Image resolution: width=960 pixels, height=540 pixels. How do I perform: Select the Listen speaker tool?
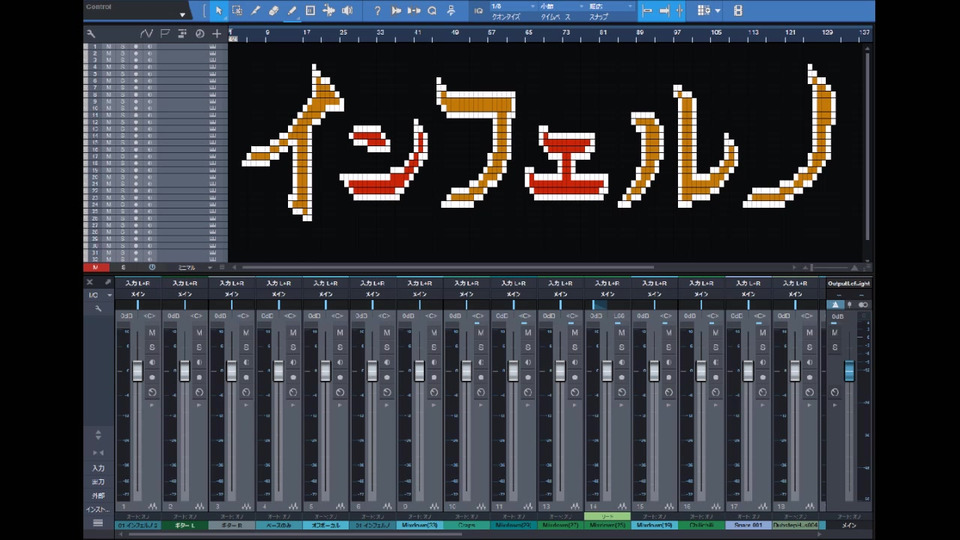click(x=347, y=10)
